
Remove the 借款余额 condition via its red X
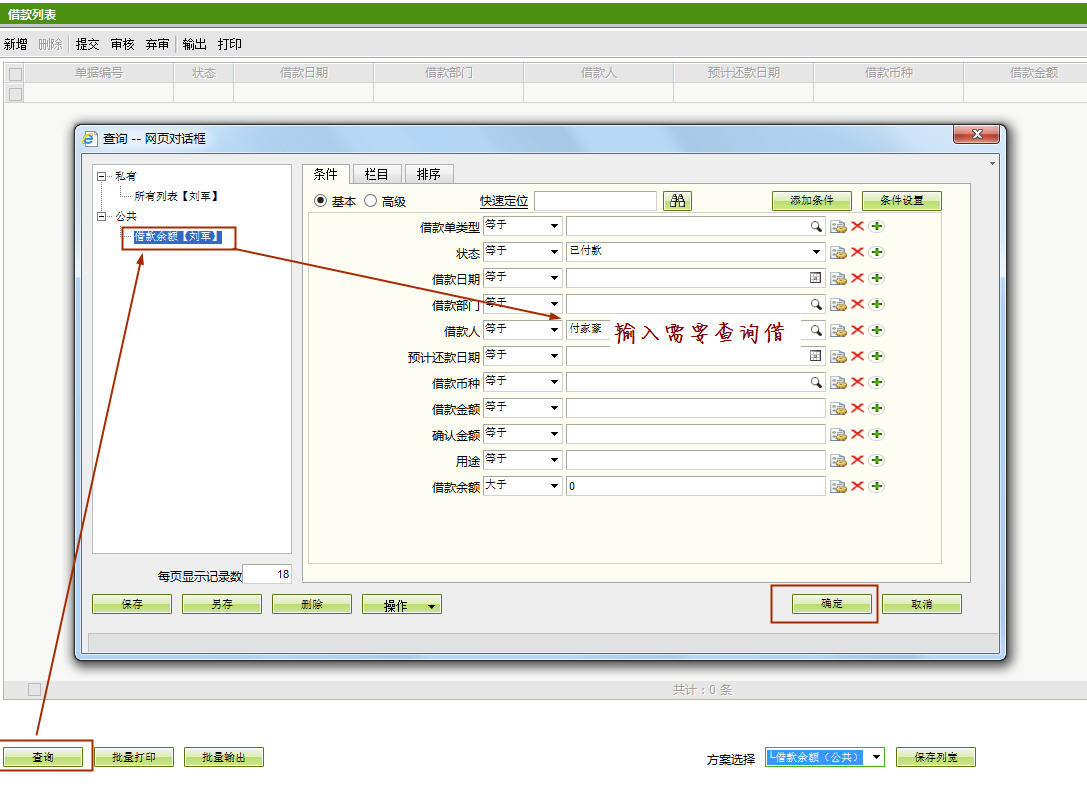point(857,486)
